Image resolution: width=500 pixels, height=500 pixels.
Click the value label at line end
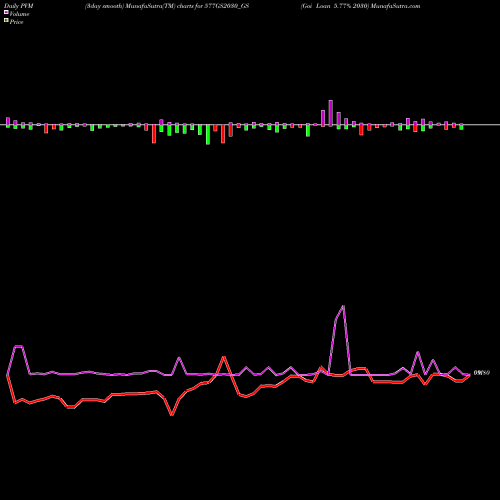[482, 373]
